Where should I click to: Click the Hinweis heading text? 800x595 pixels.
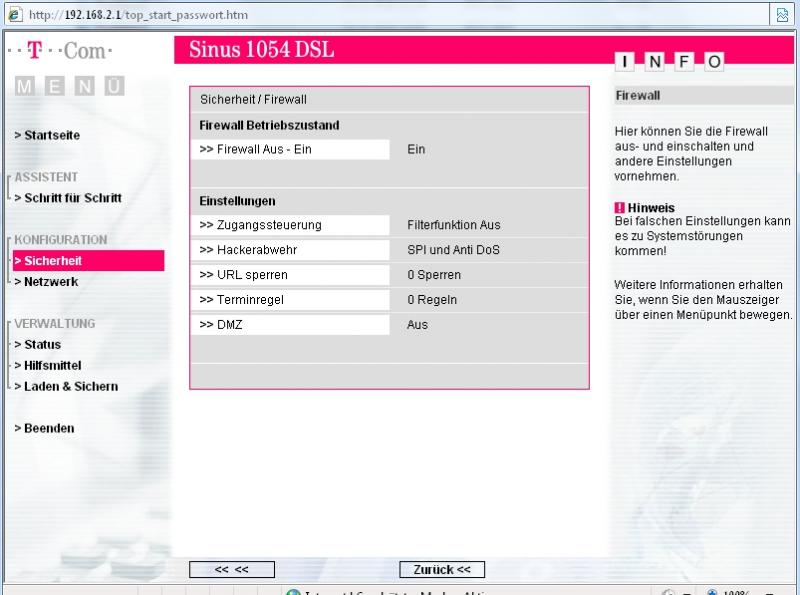click(x=651, y=208)
